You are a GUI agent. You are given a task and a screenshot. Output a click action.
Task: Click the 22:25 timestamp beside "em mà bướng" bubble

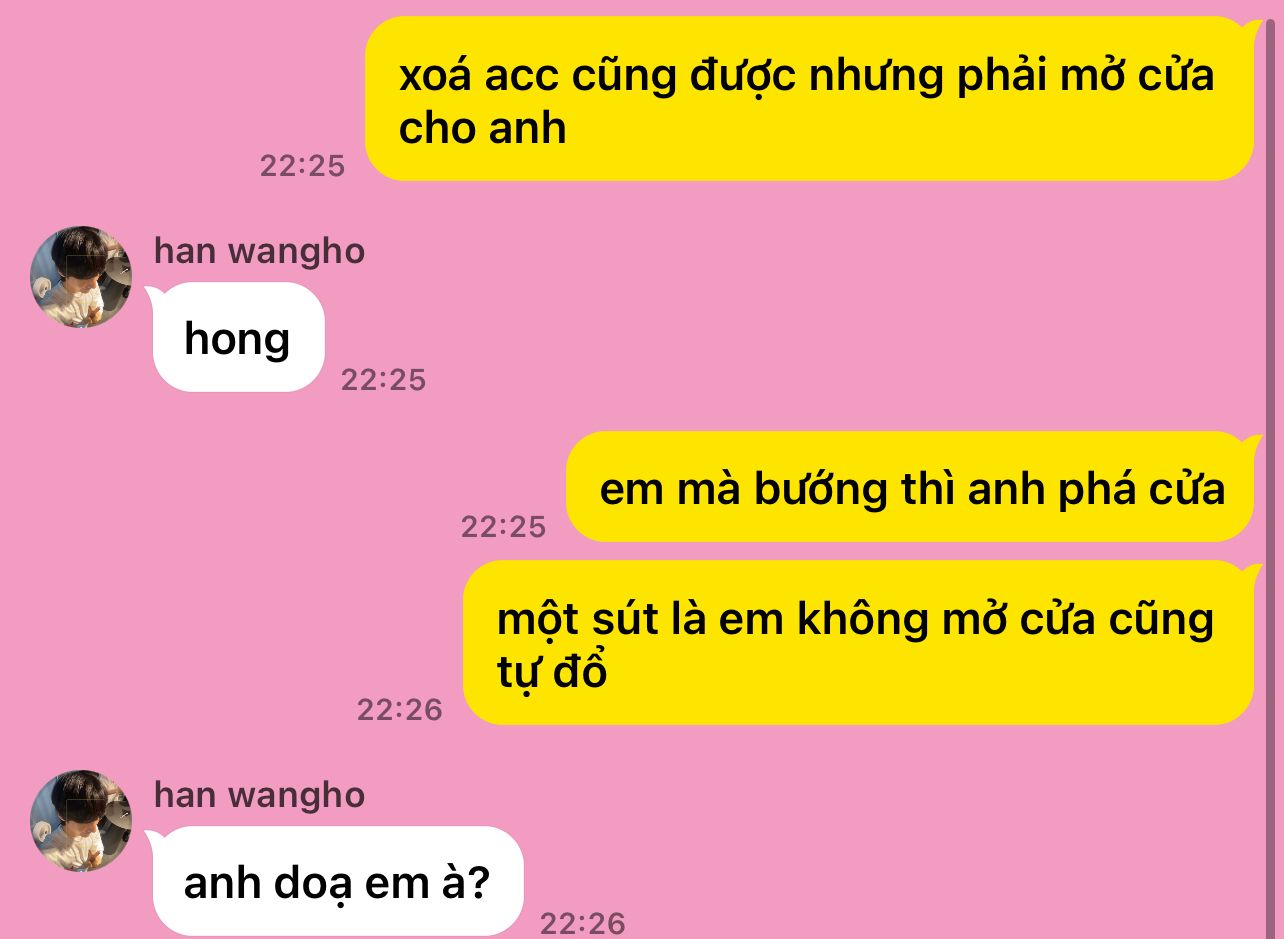click(x=504, y=527)
